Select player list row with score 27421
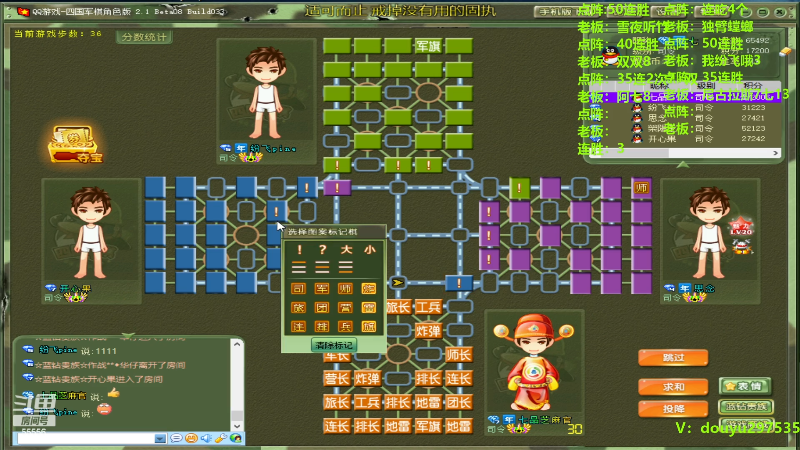Image resolution: width=800 pixels, height=450 pixels. pyautogui.click(x=684, y=118)
